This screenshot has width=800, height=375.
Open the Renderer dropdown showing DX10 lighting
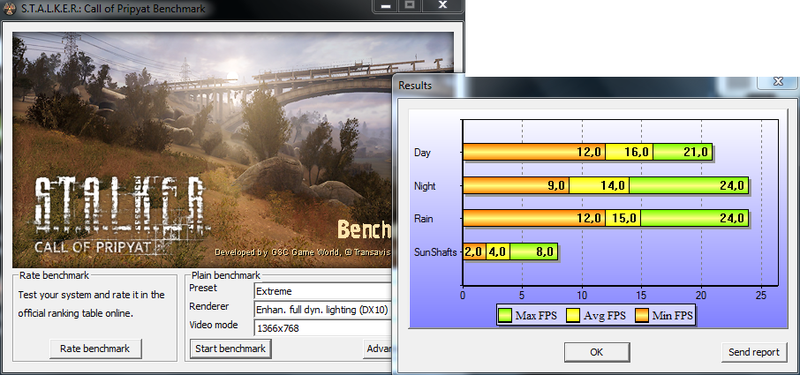coord(323,309)
